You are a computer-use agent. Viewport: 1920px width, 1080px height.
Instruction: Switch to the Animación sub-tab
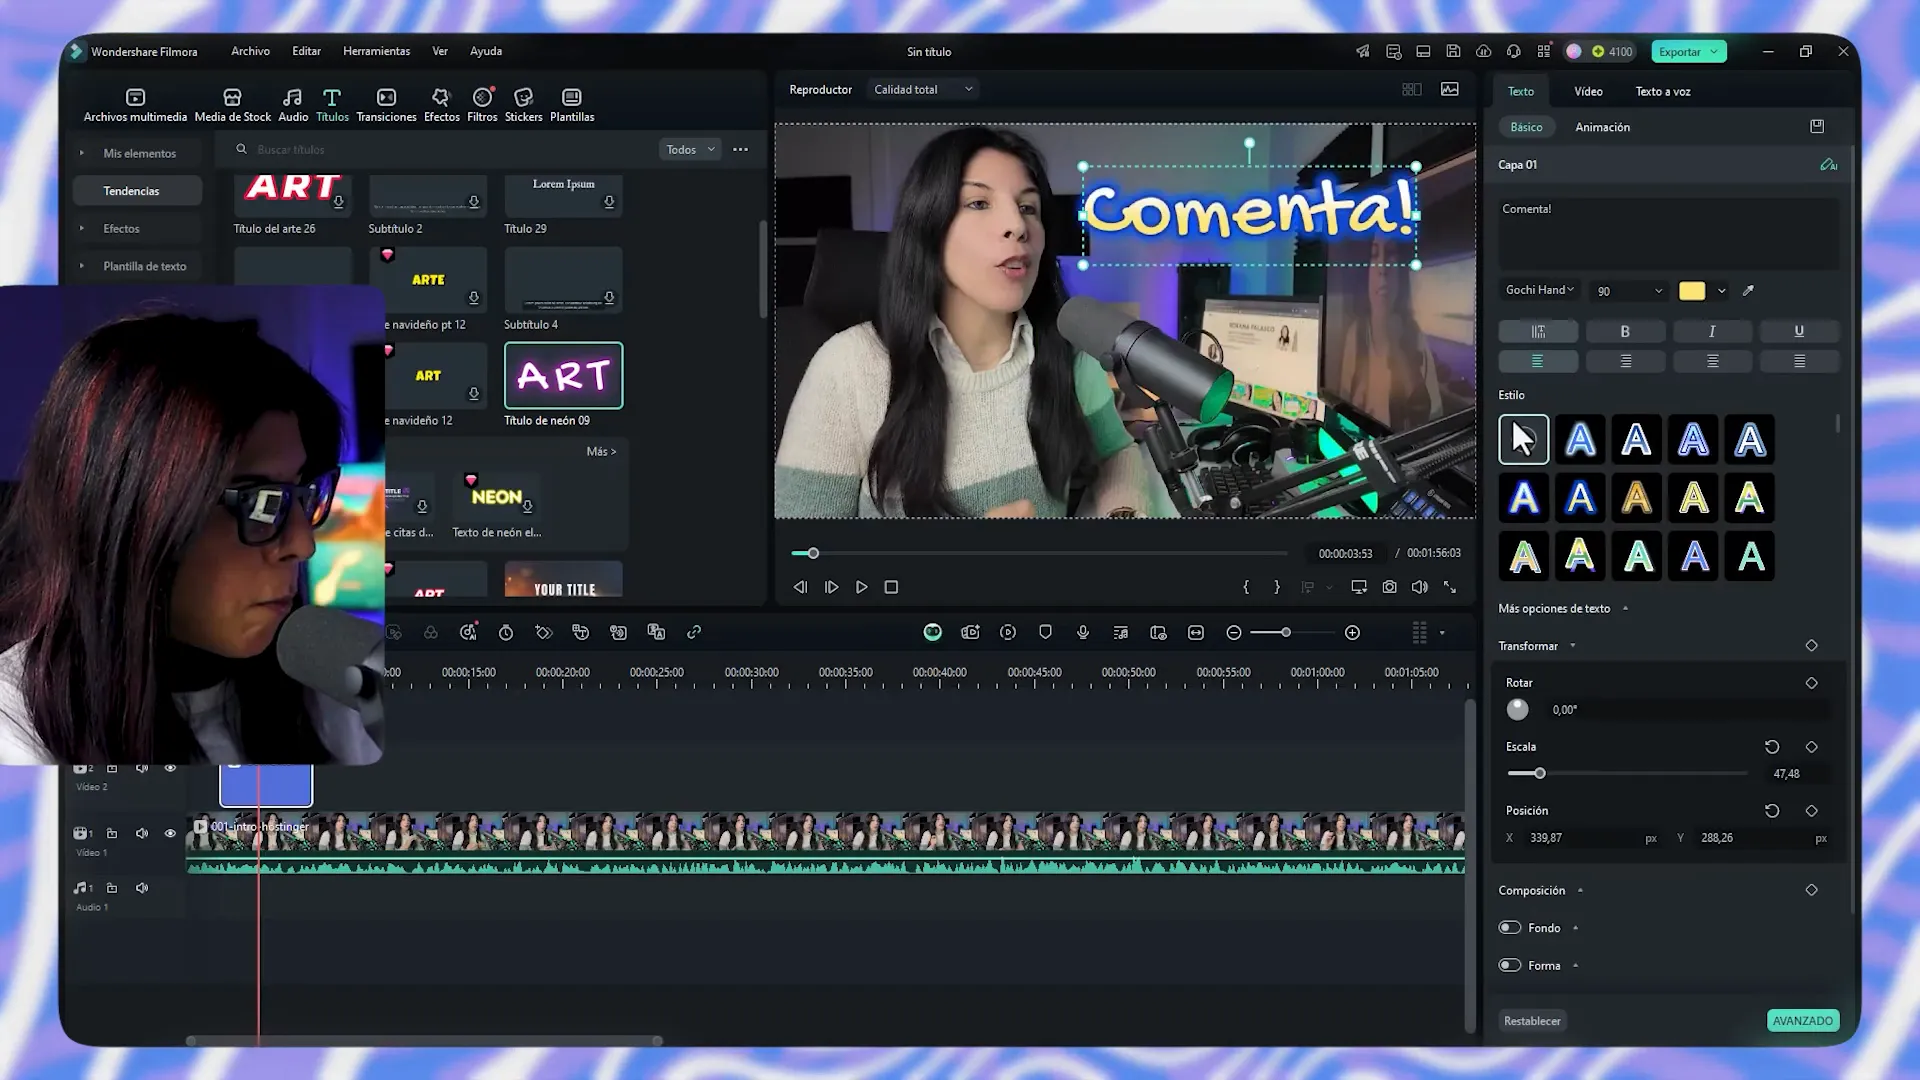point(1602,127)
